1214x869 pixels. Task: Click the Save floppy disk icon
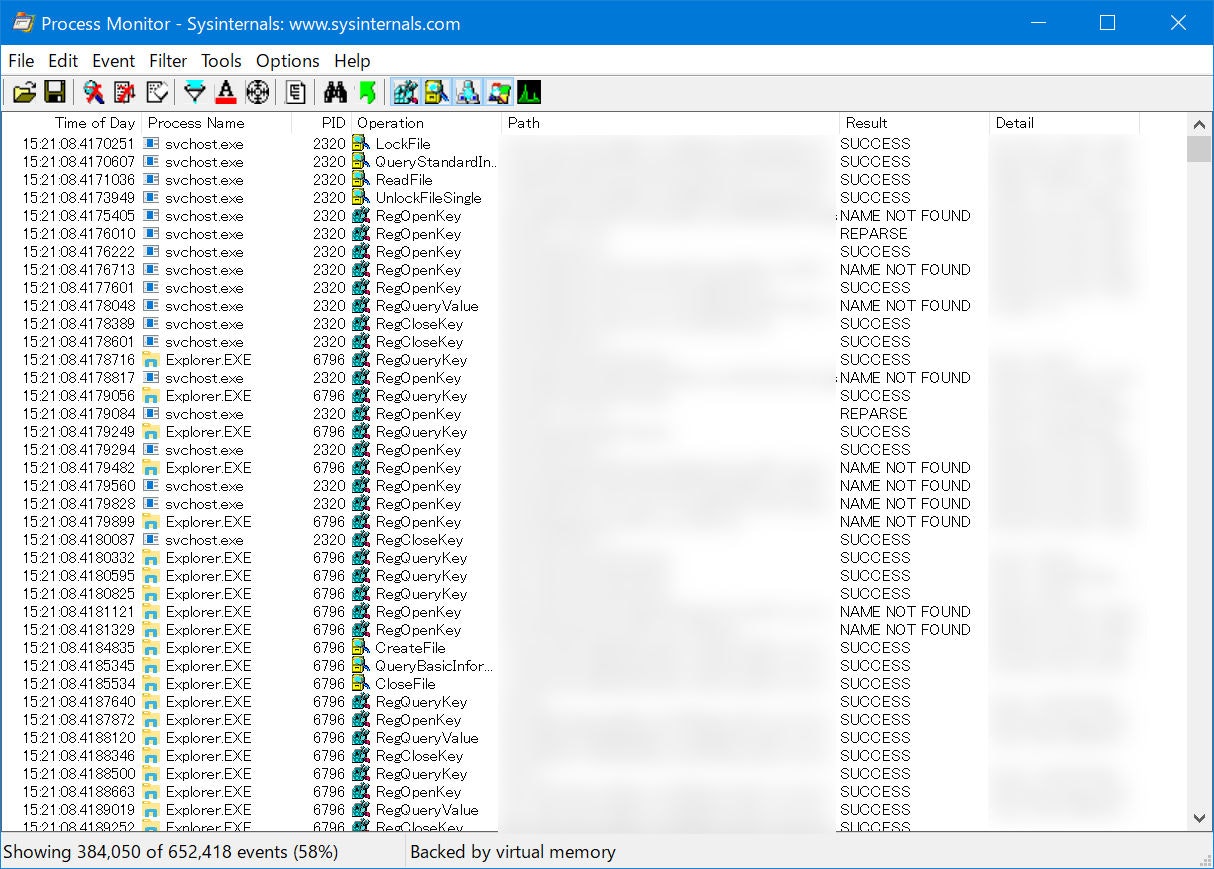[x=55, y=93]
